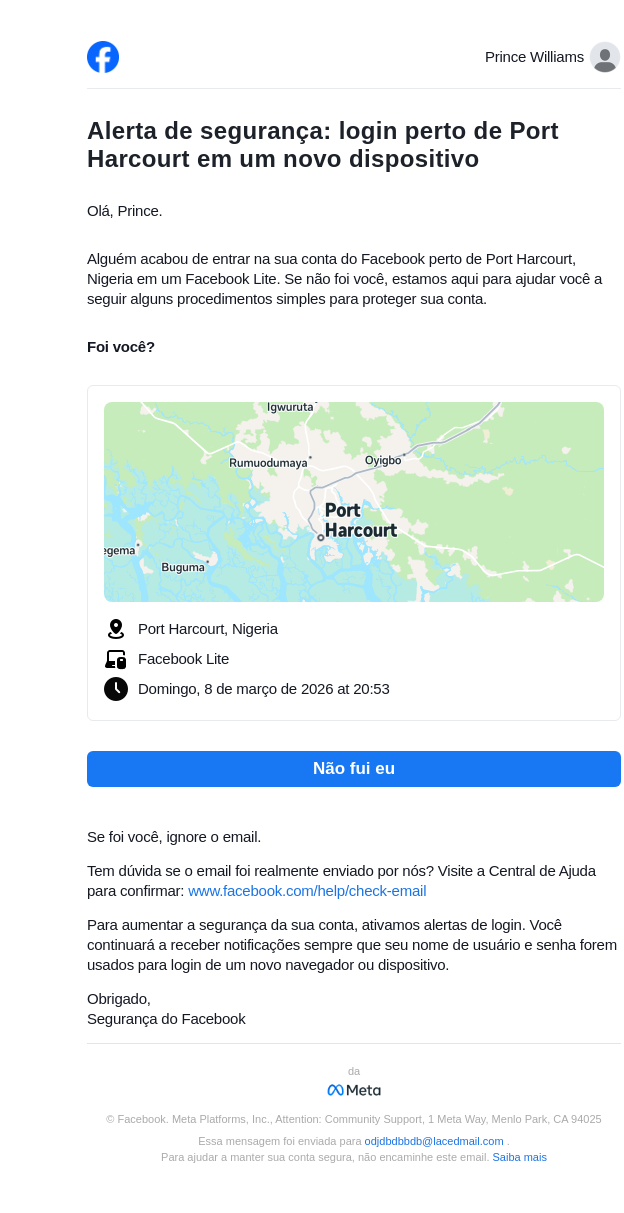
Task: Click the "Foi você?" question text
Action: tap(121, 347)
